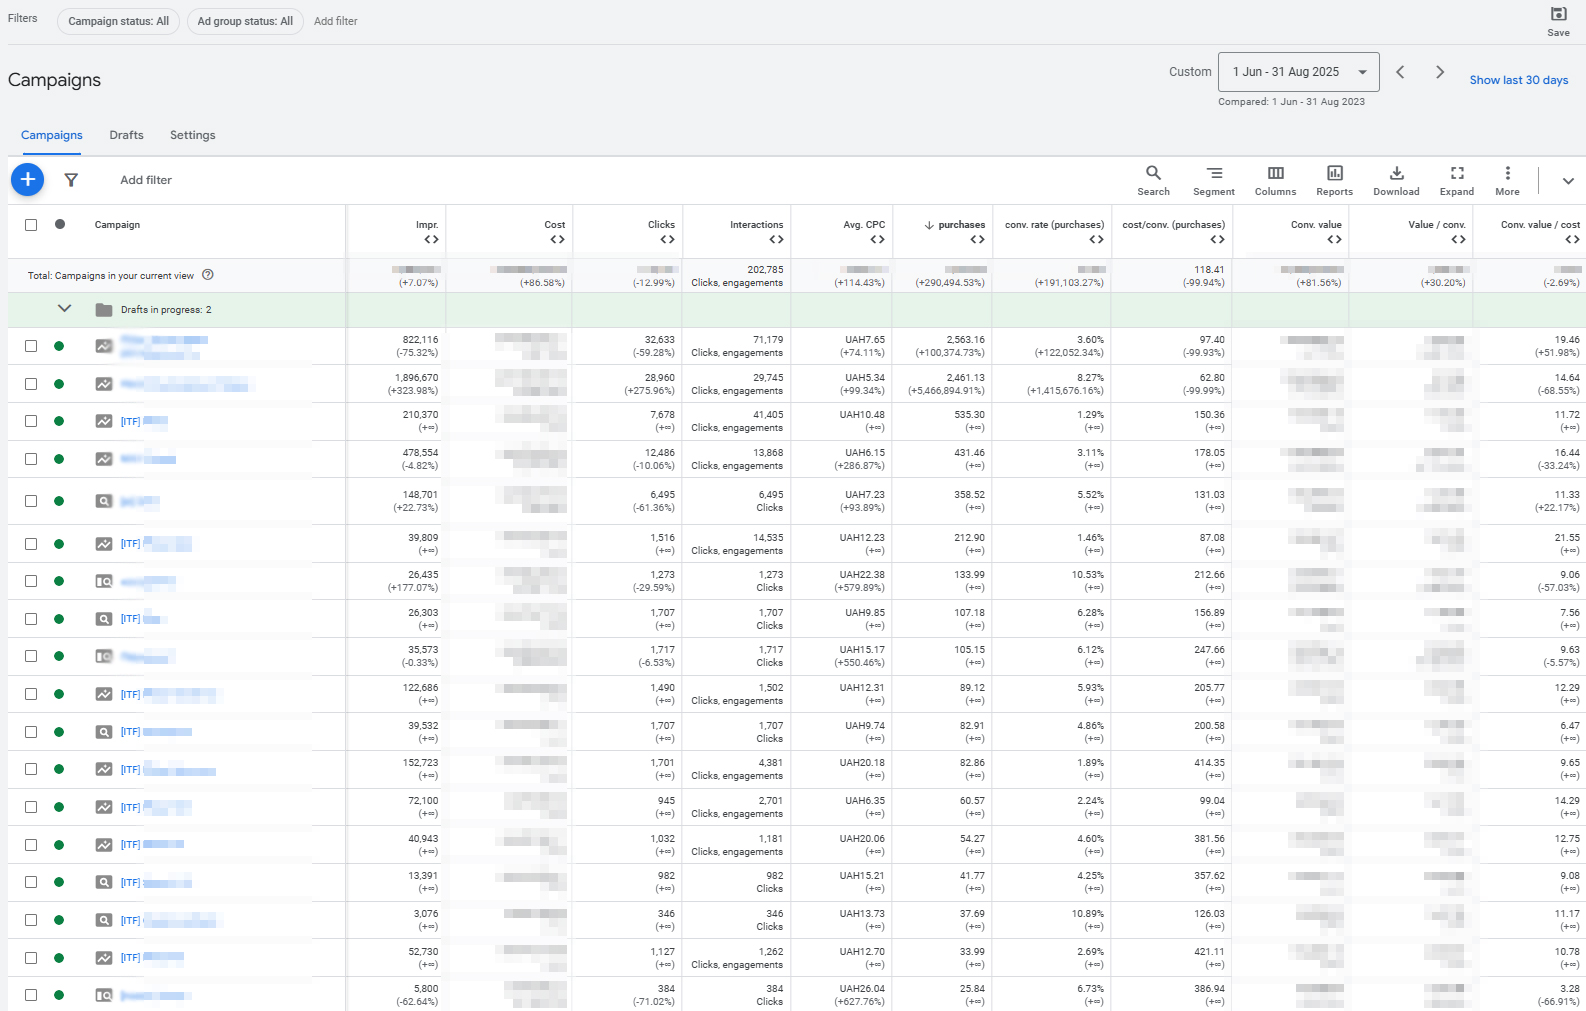Collapse the Drafts in progress row
1586x1011 pixels.
coord(65,309)
